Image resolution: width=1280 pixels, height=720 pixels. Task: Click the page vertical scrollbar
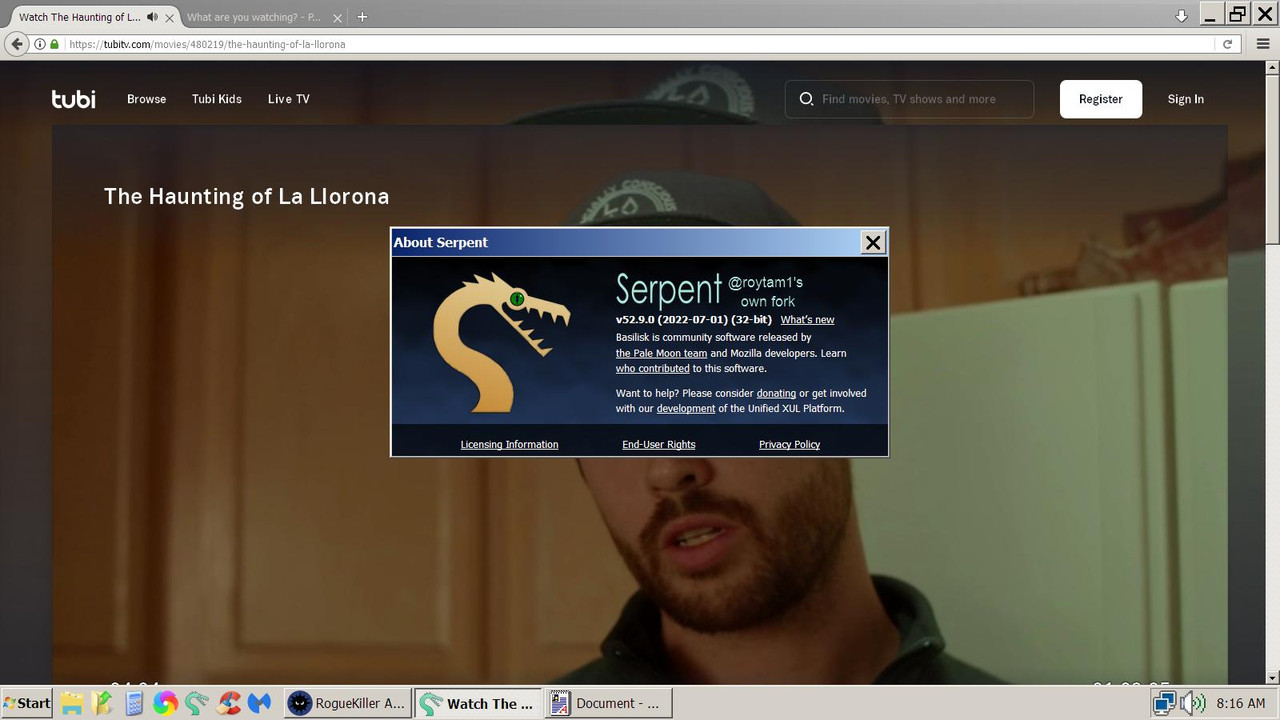click(x=1272, y=370)
